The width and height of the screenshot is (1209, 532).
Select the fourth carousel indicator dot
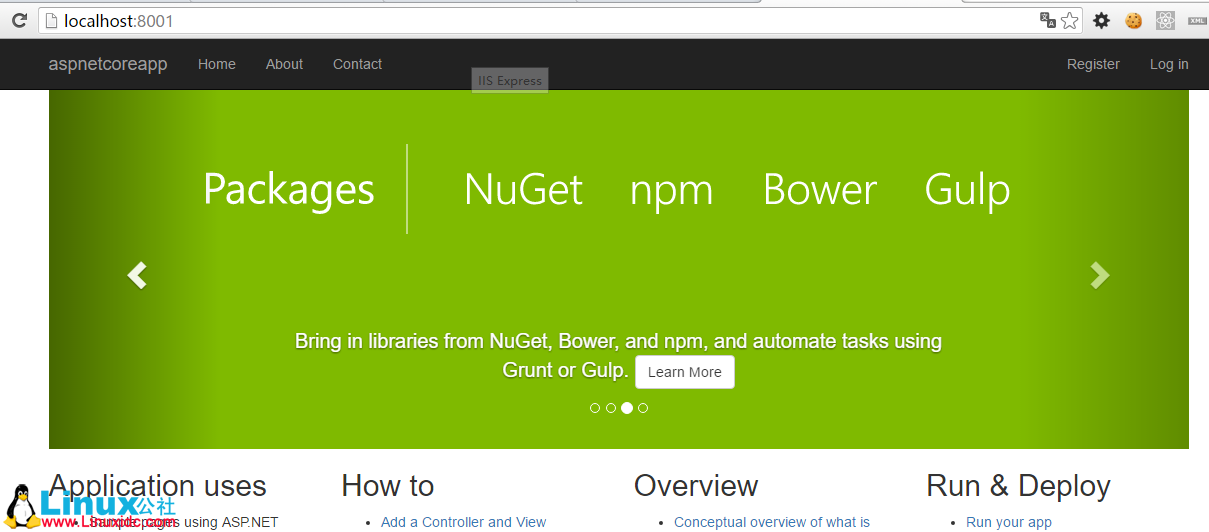tap(643, 408)
